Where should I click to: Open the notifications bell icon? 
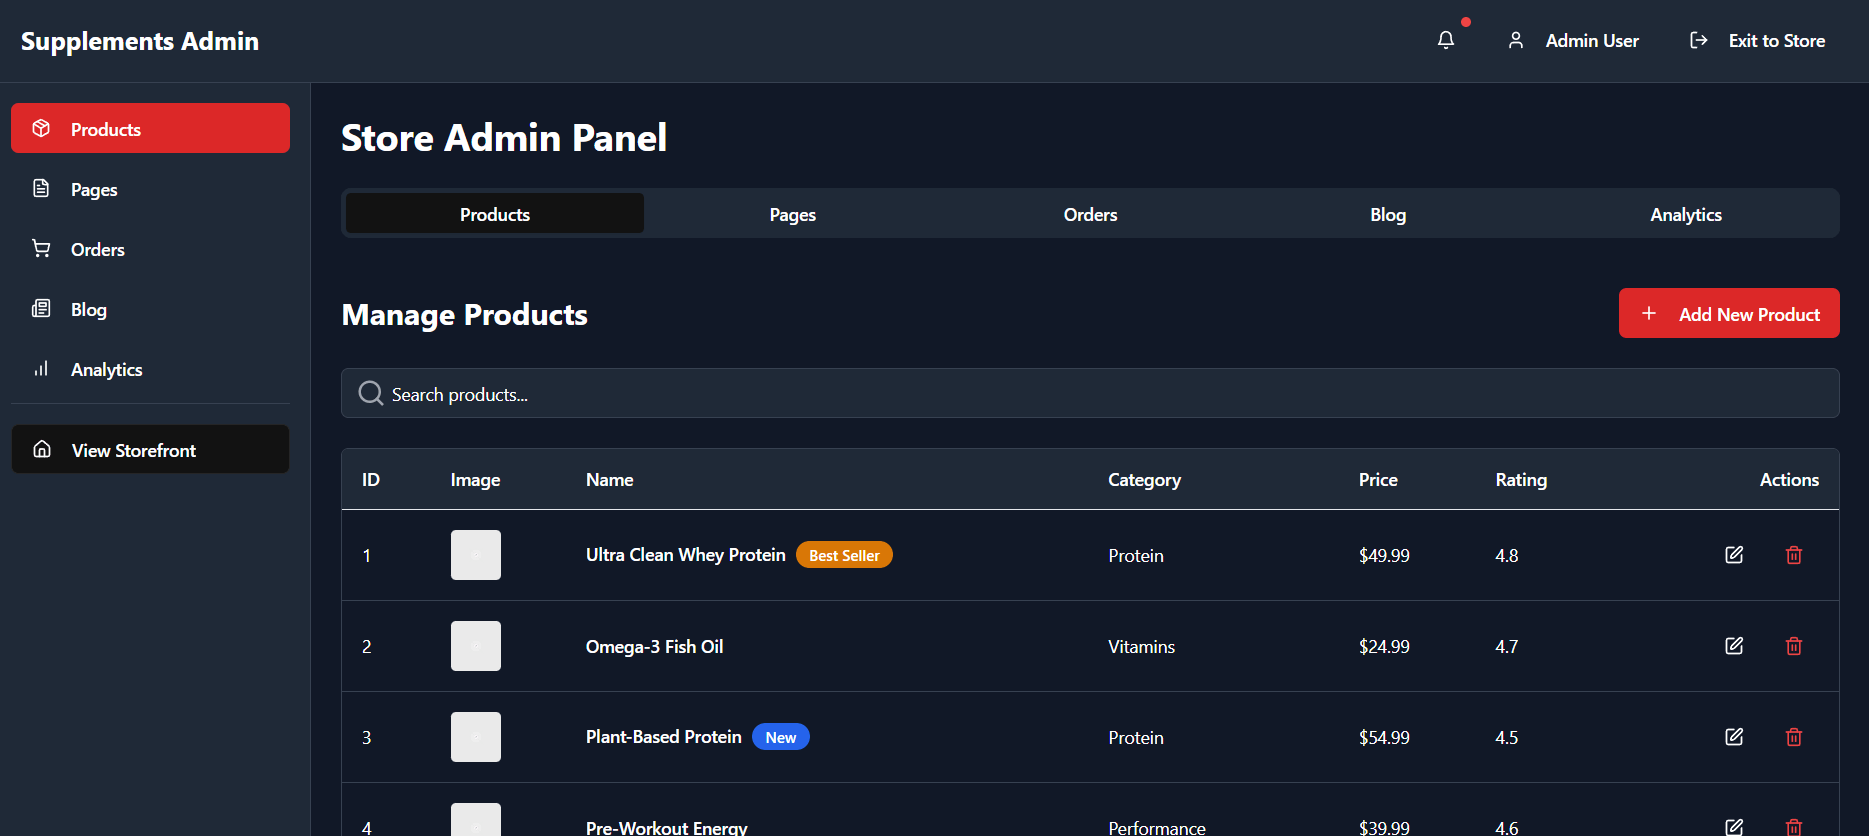[x=1445, y=41]
